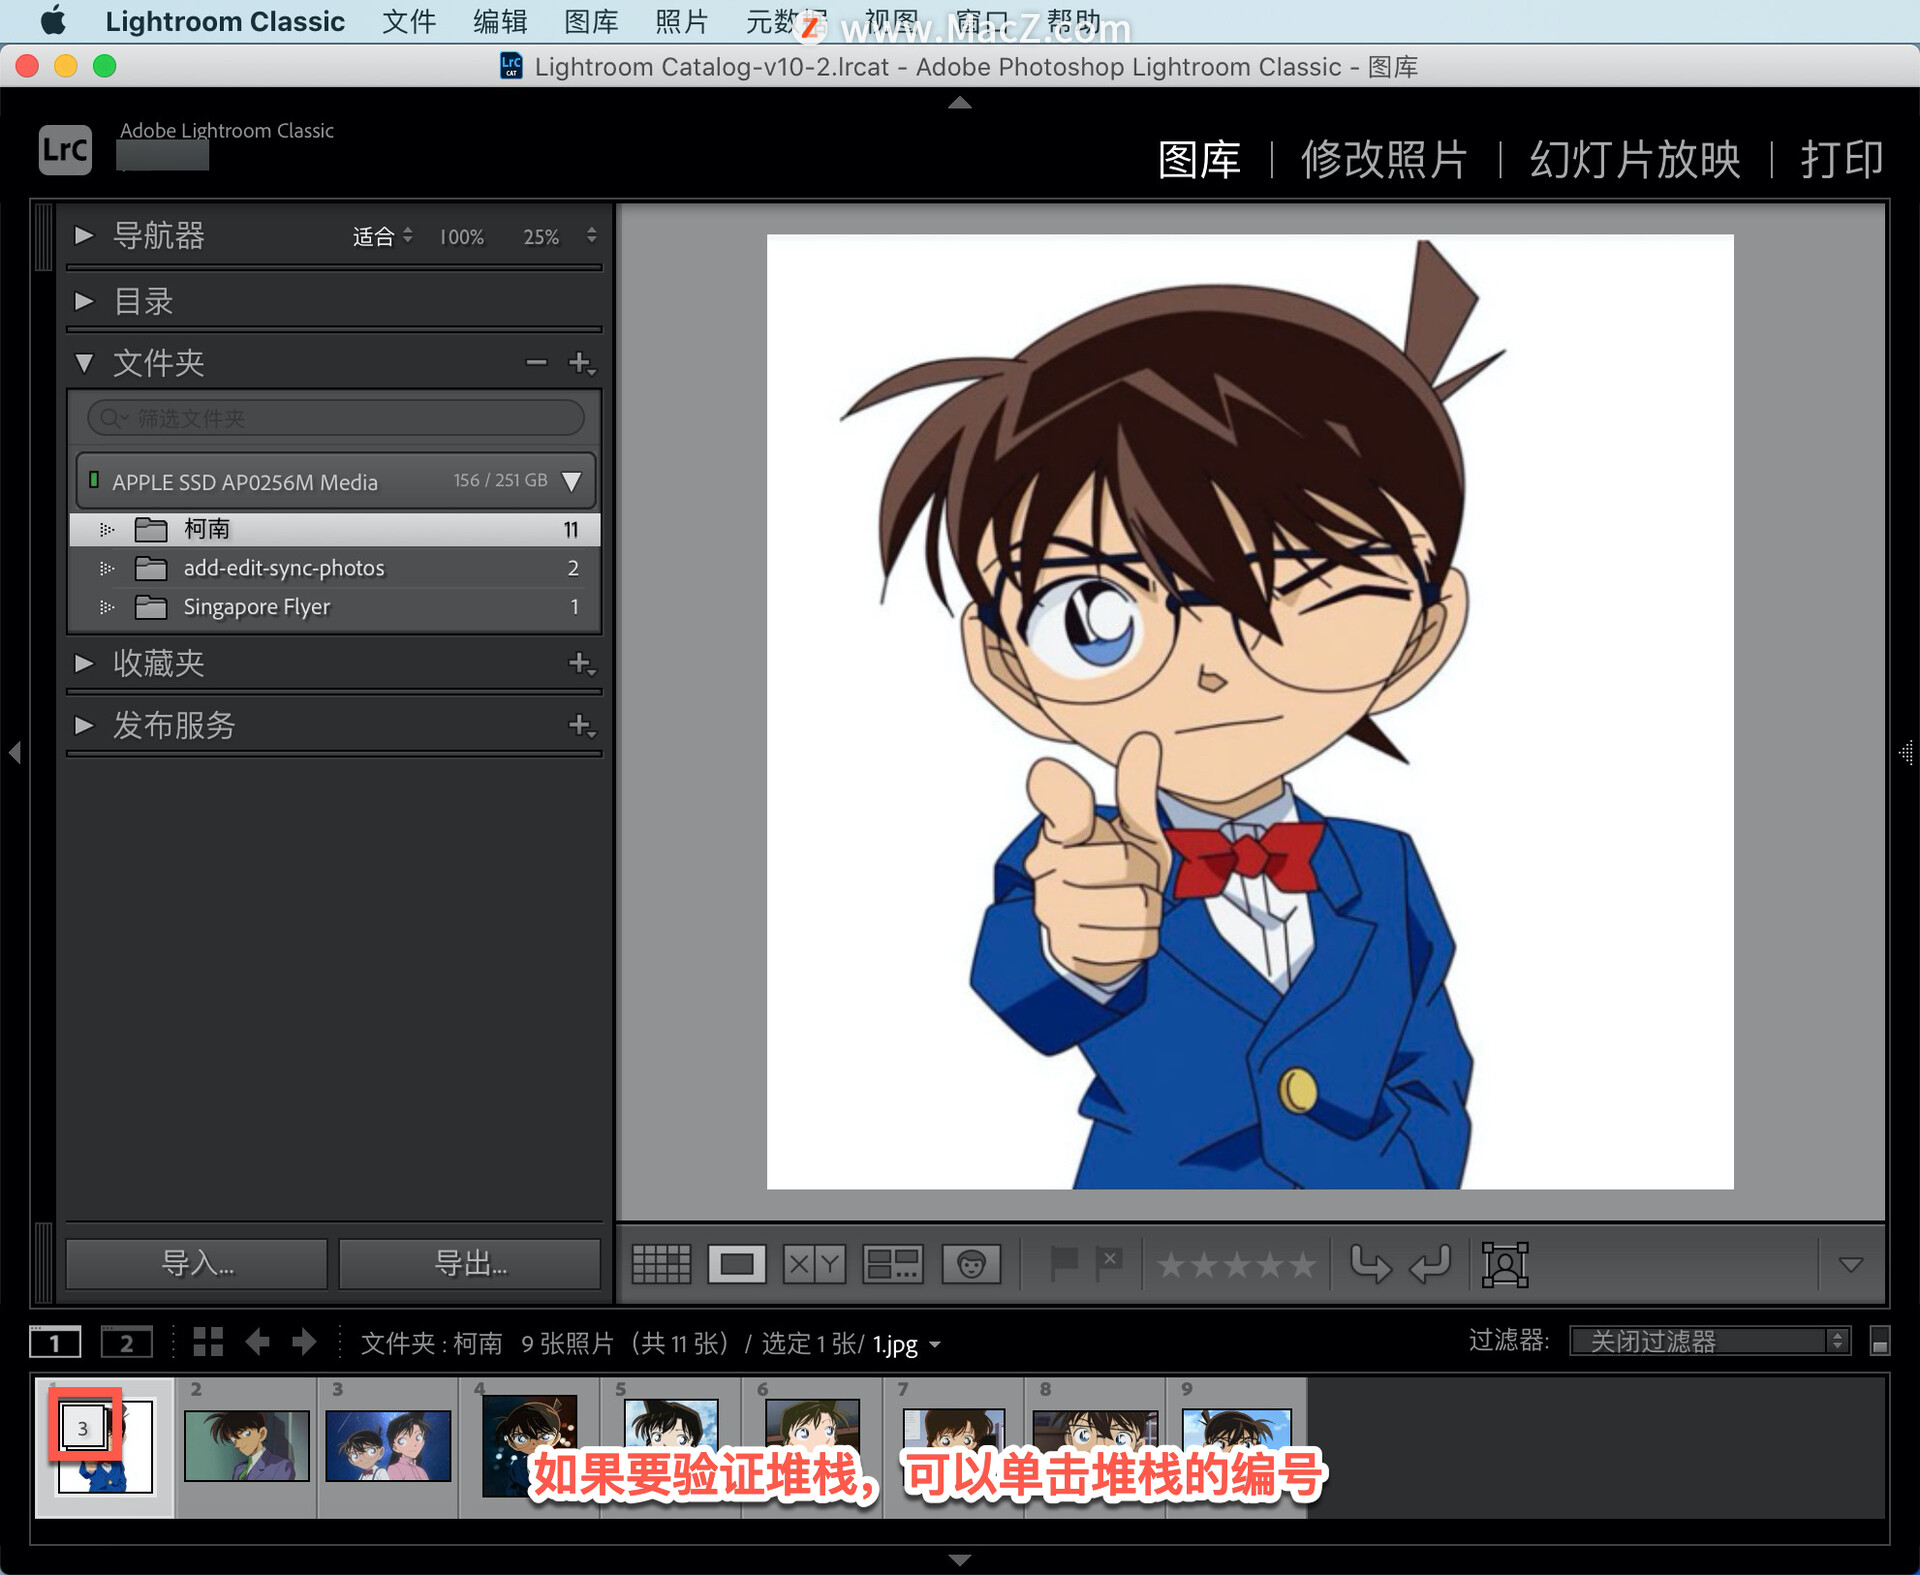1920x1575 pixels.
Task: Show main window display 1
Action: (55, 1342)
